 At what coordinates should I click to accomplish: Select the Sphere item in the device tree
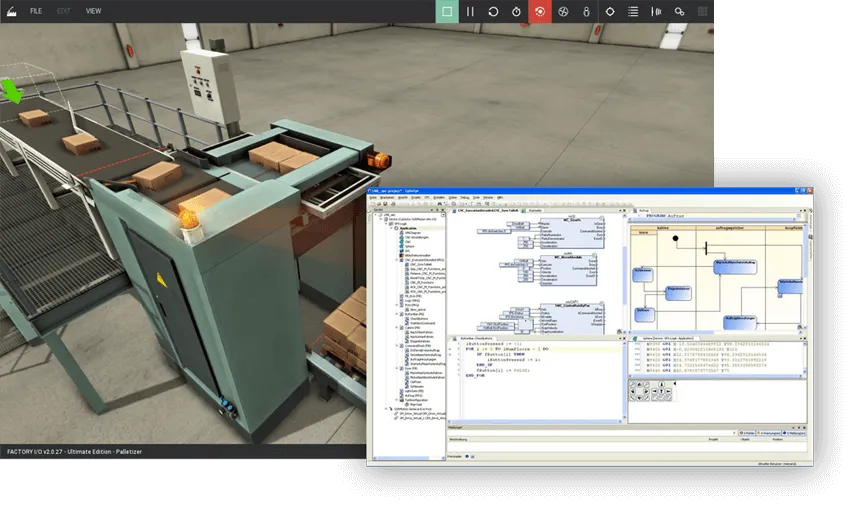click(409, 246)
